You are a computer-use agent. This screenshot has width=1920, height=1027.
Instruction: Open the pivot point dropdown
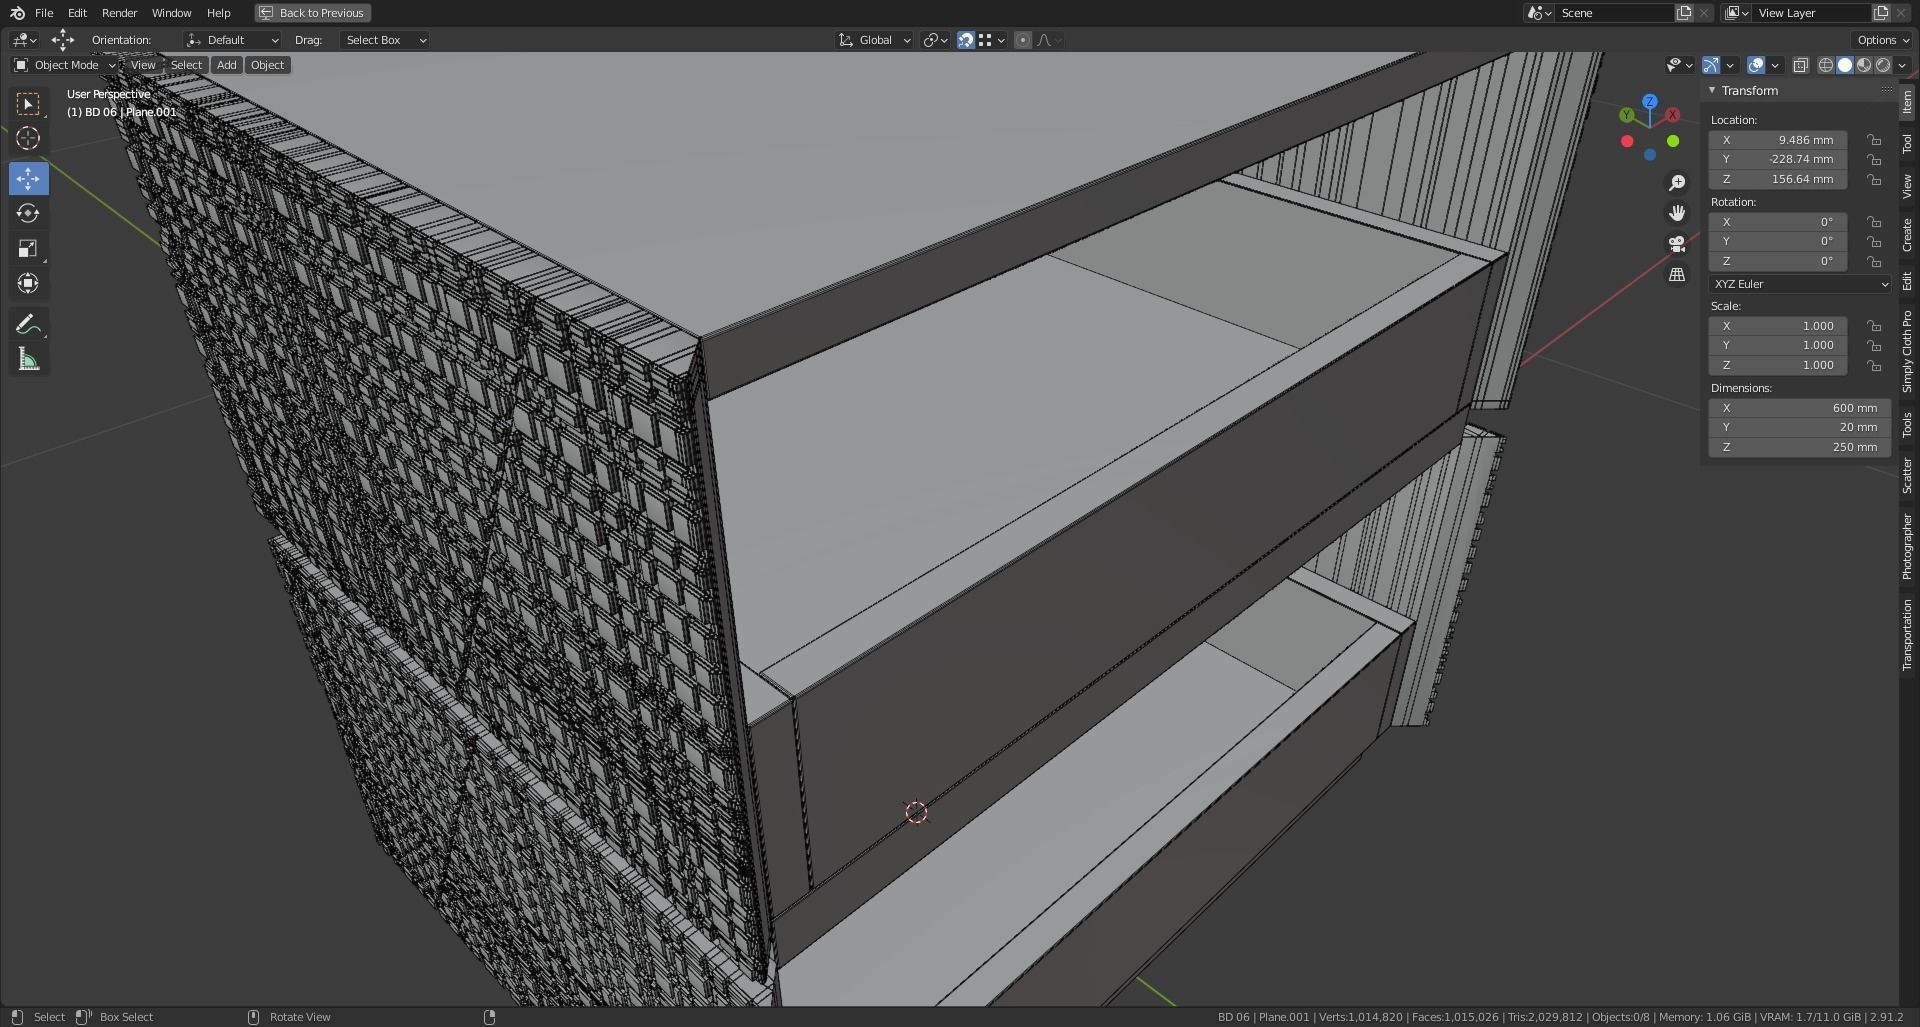pos(935,40)
